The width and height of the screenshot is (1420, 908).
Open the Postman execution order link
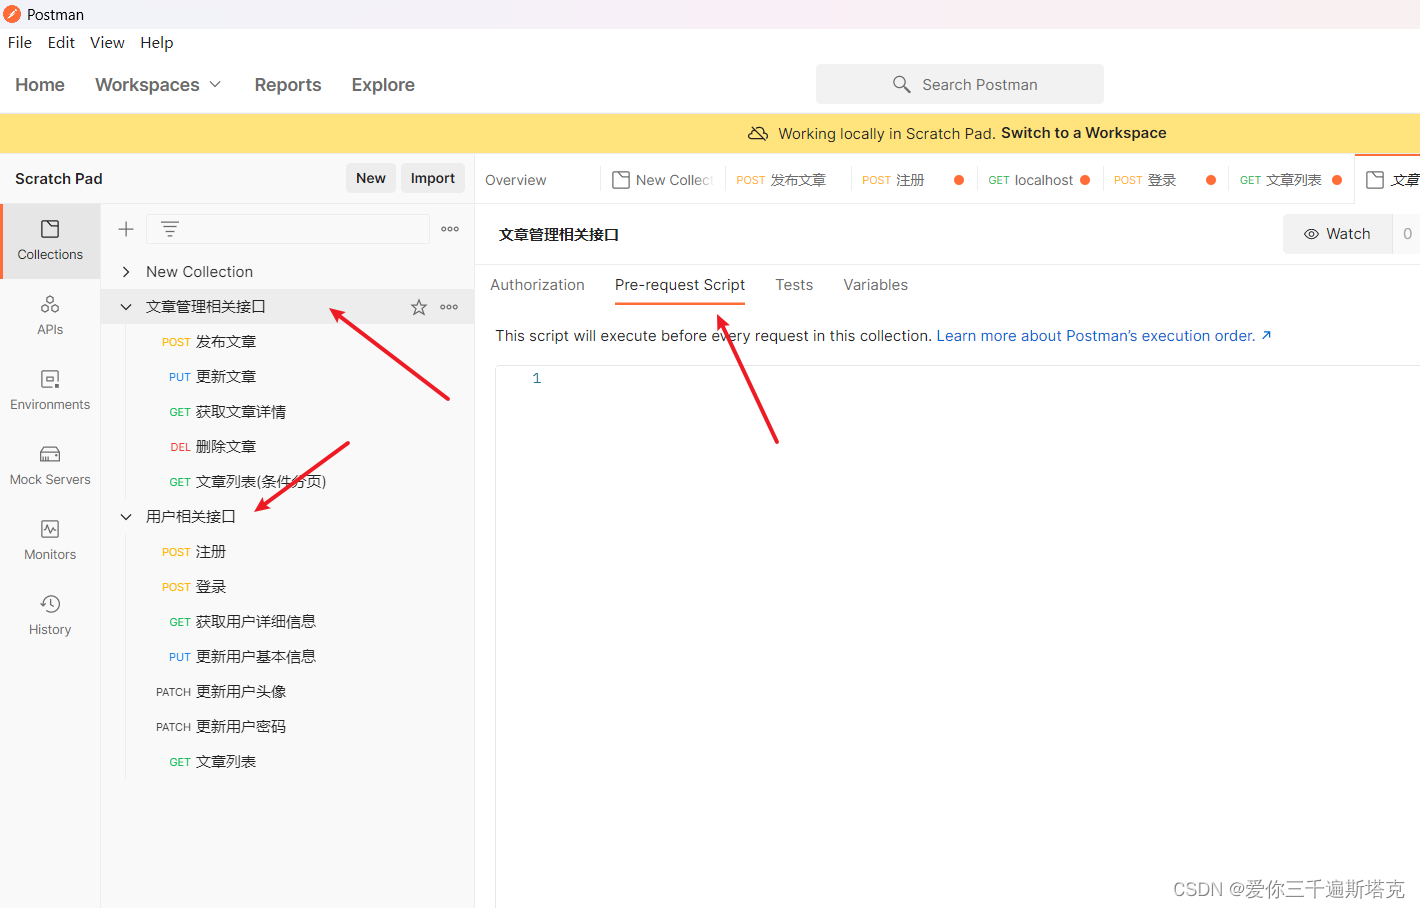1104,336
